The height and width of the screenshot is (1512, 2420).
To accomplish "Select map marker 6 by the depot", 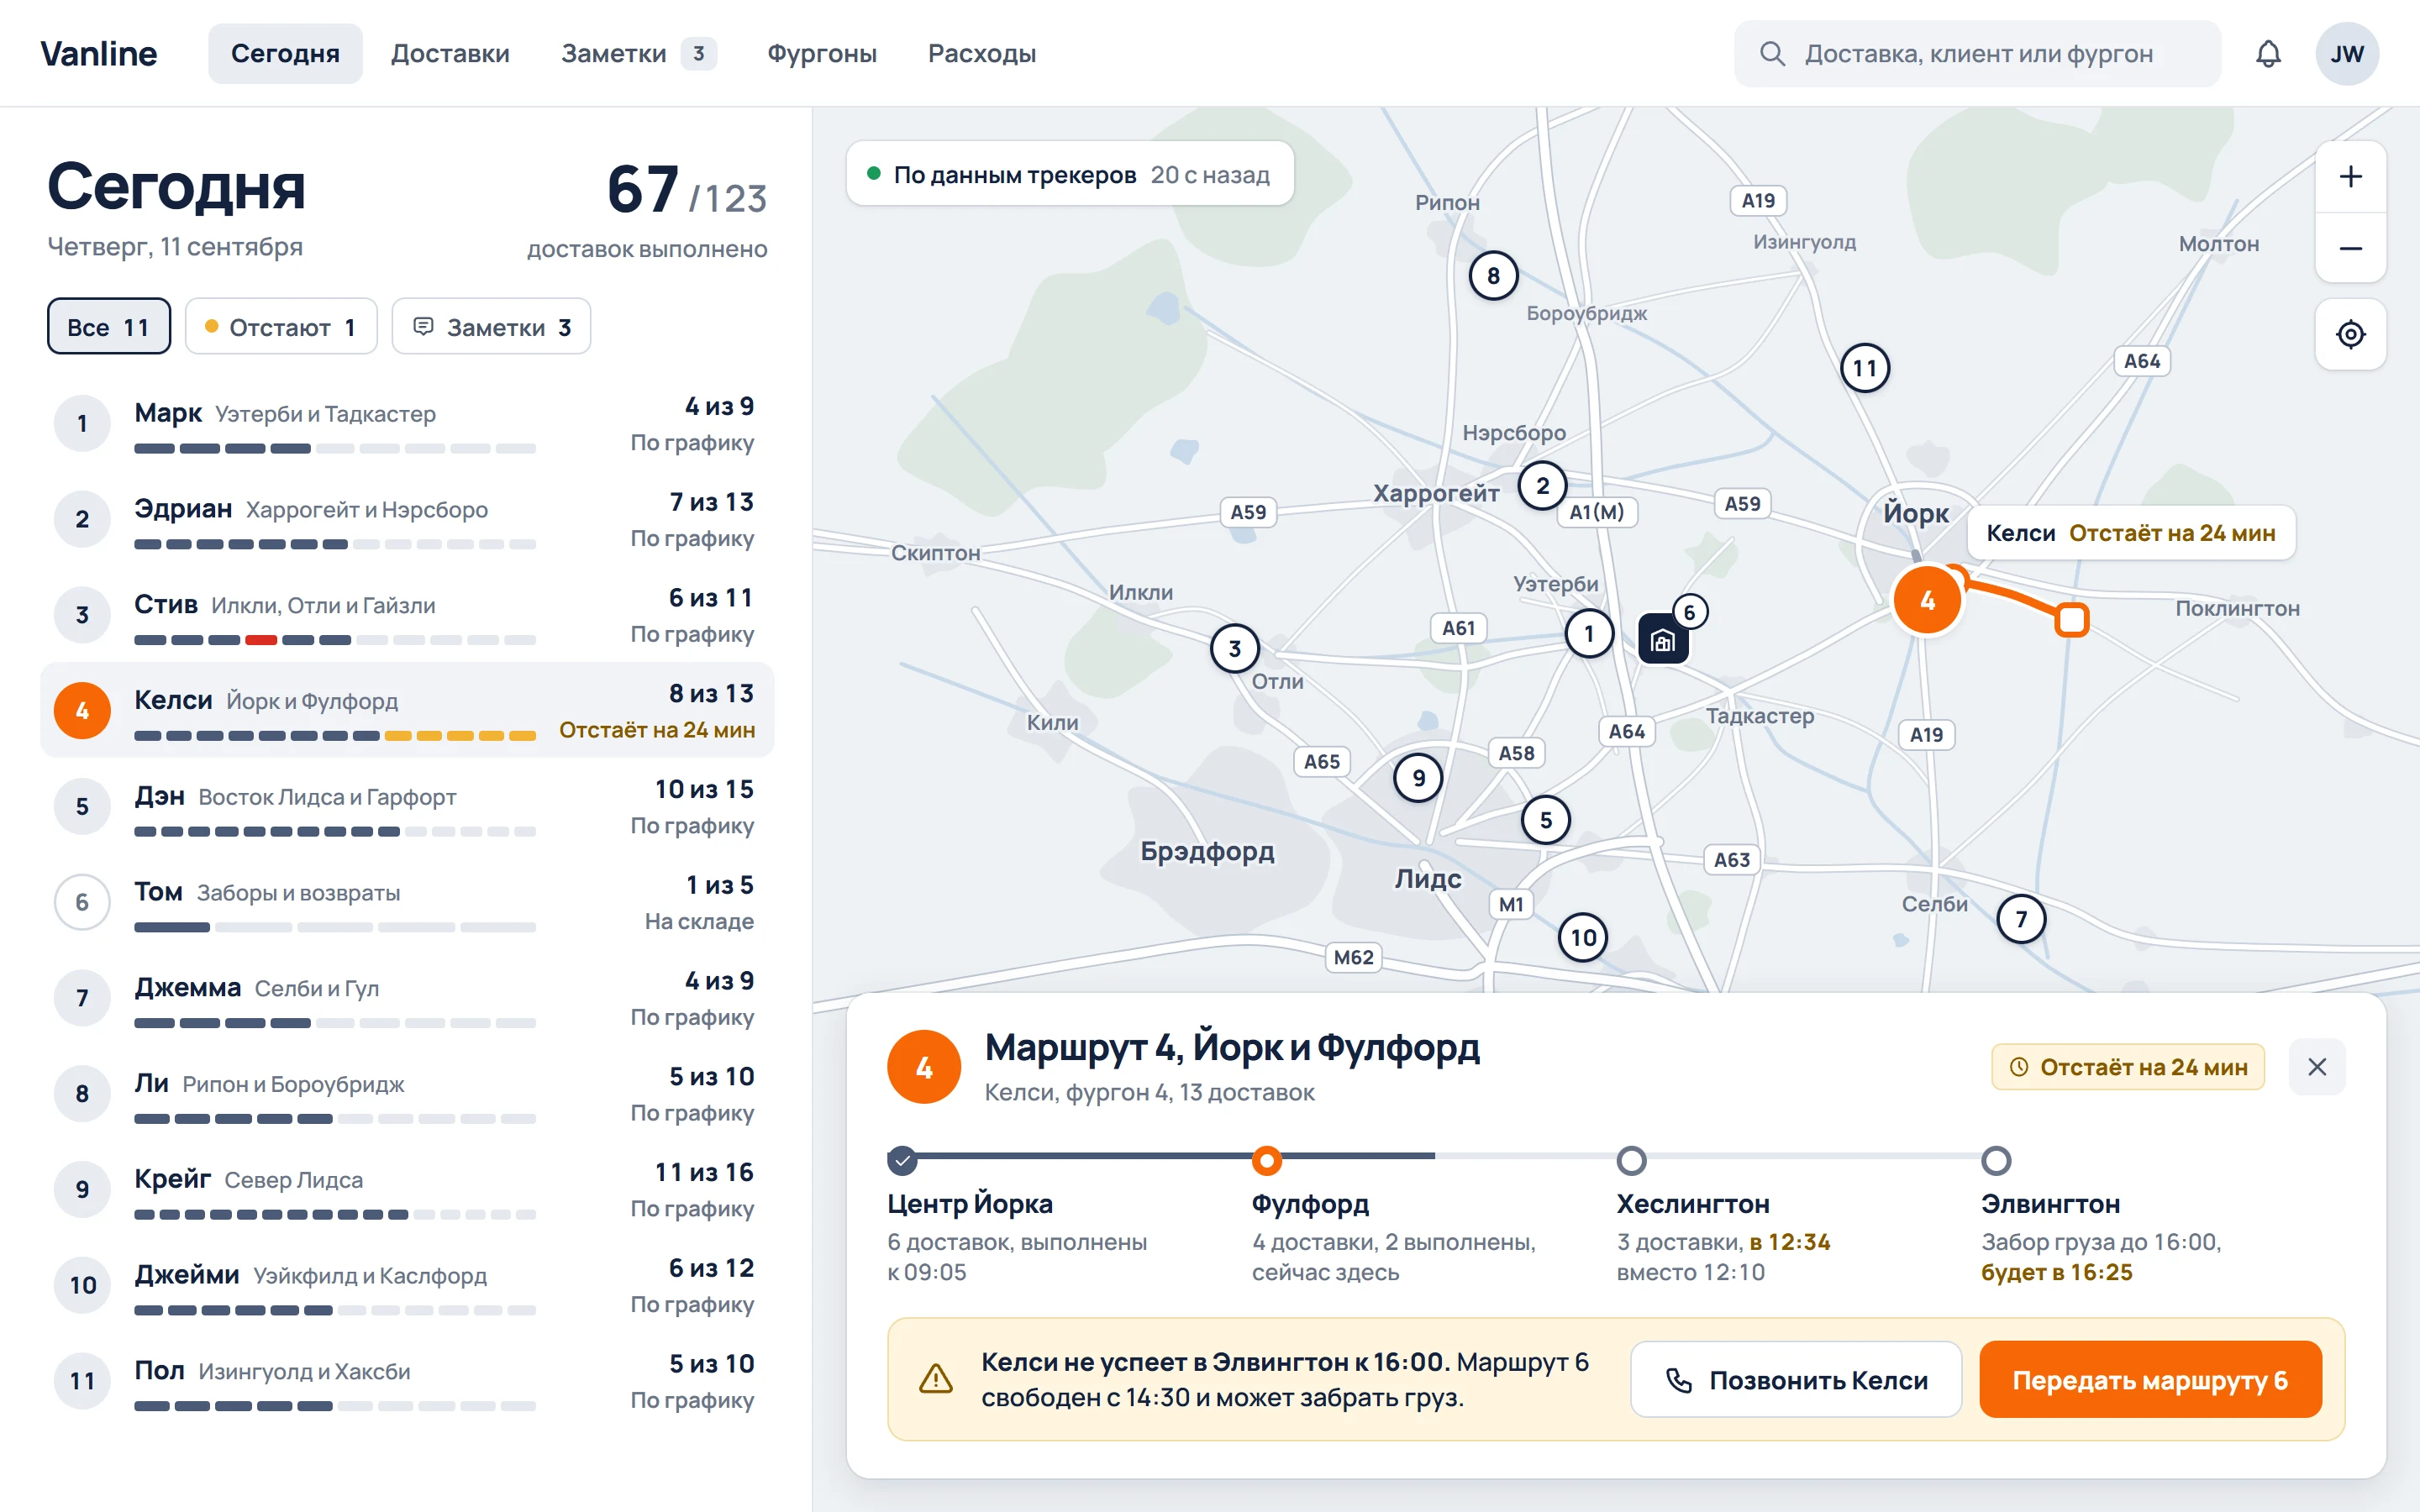I will [x=1689, y=612].
